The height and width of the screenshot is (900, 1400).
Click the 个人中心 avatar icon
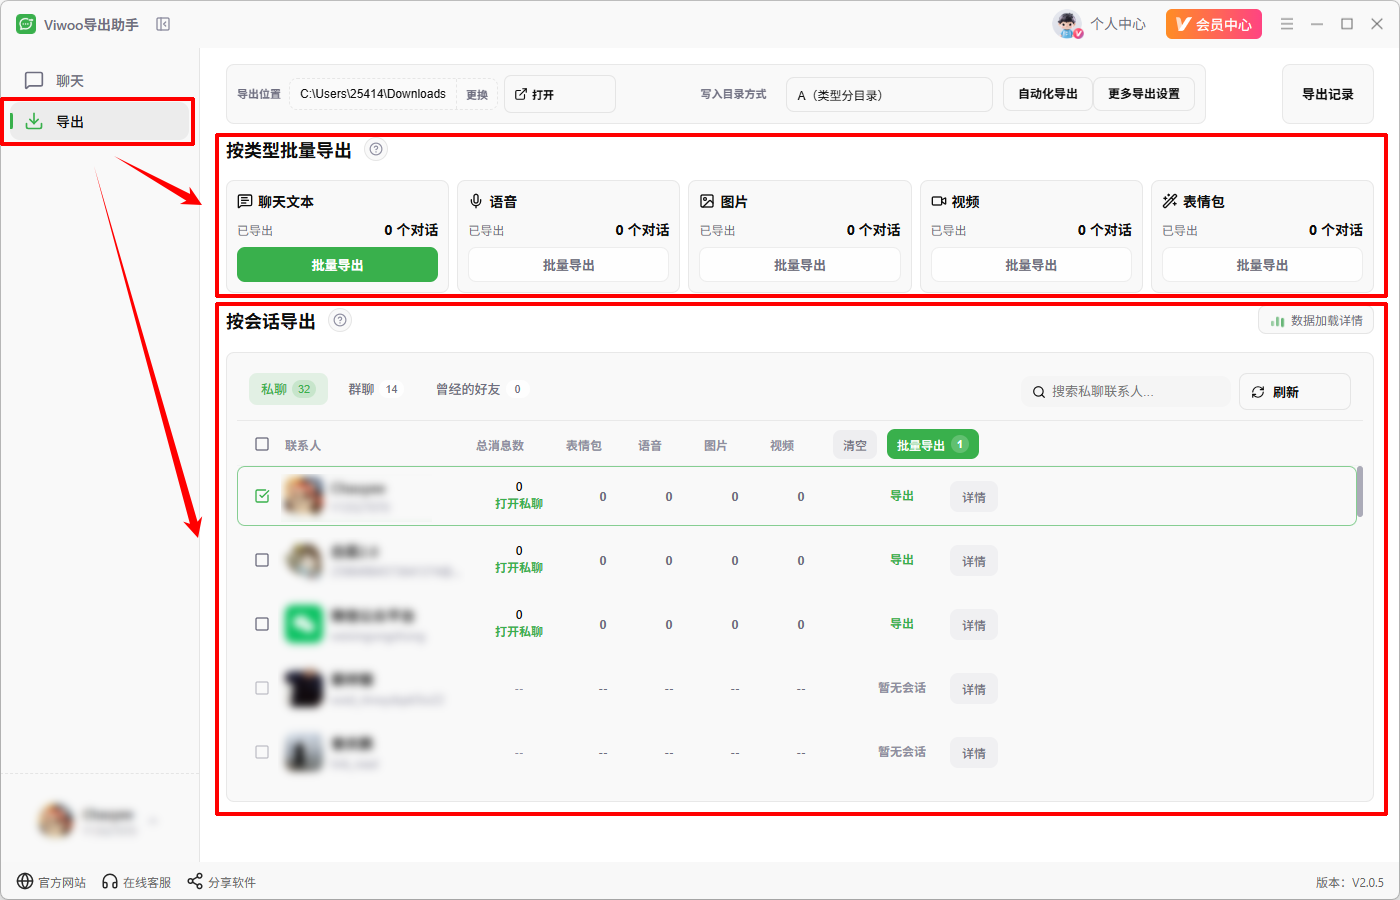[x=1068, y=24]
